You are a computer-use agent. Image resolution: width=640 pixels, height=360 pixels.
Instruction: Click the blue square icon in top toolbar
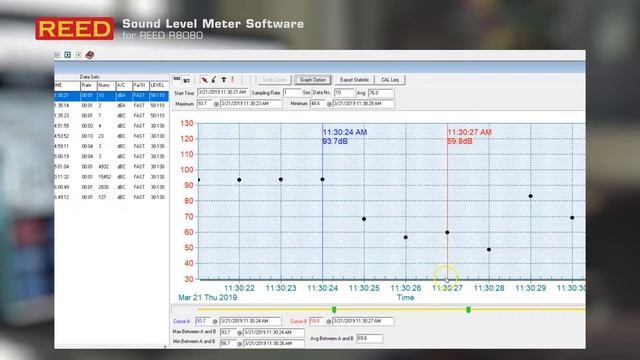coord(68,55)
